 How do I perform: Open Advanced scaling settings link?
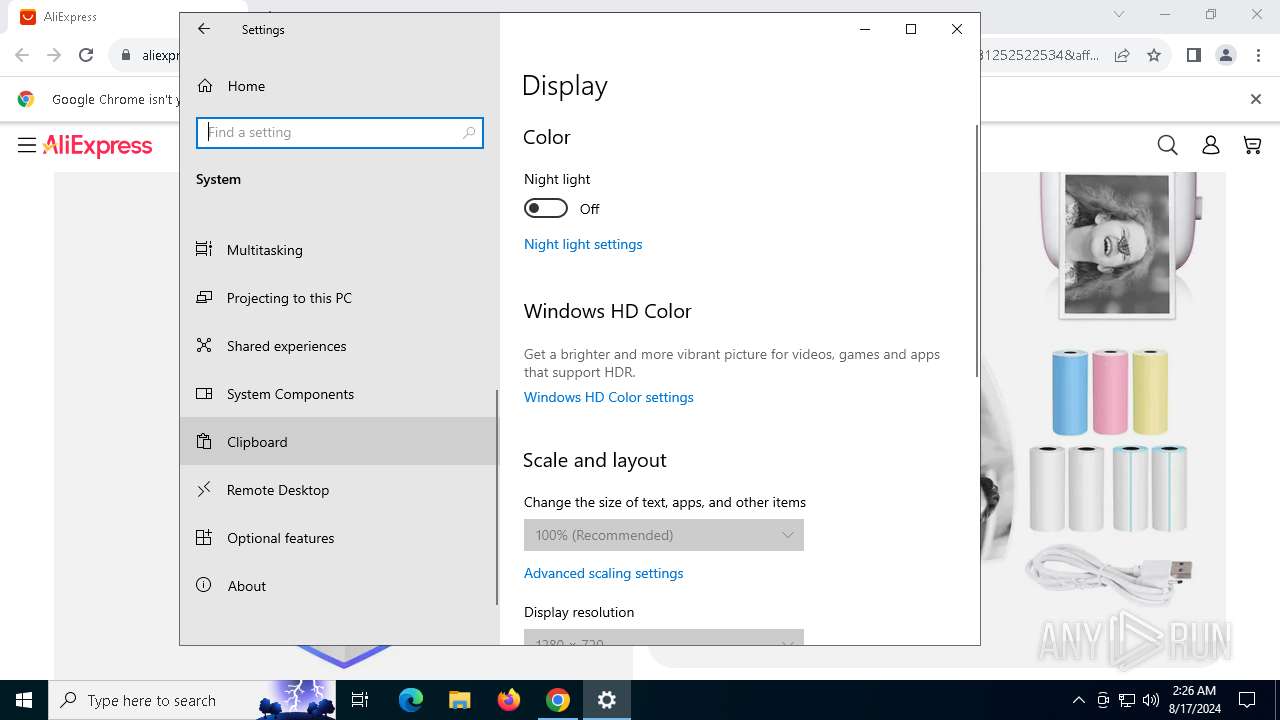tap(604, 573)
